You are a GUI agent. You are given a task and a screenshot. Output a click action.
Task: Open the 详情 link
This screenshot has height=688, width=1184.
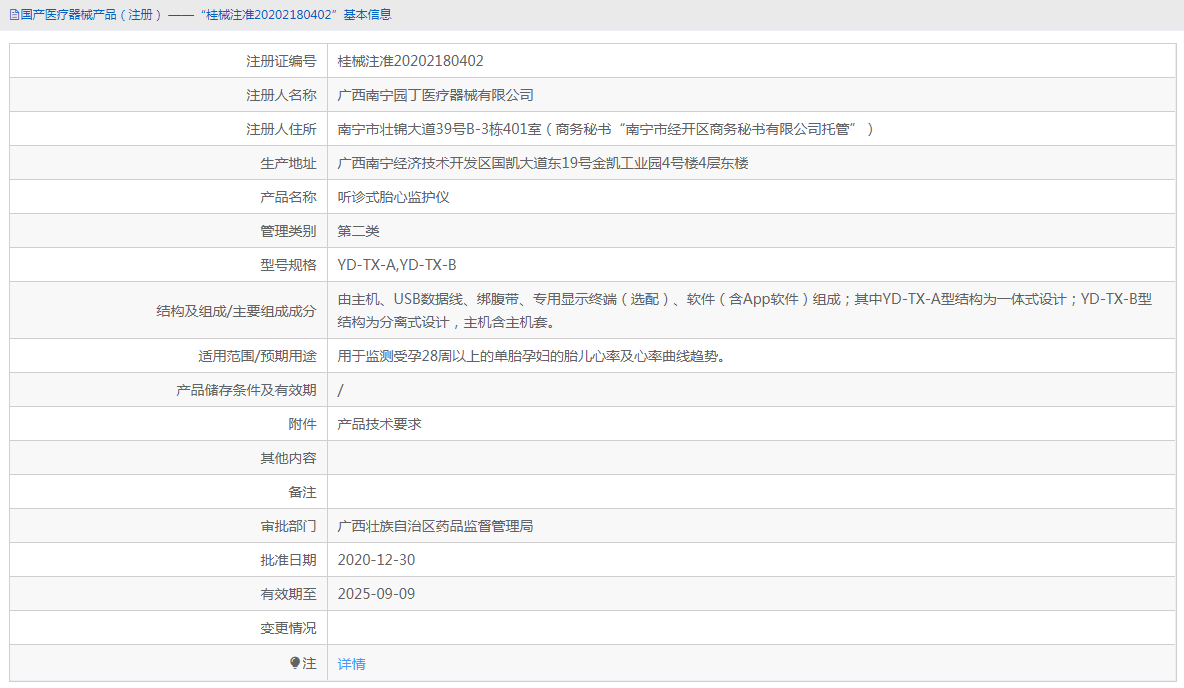(x=350, y=663)
